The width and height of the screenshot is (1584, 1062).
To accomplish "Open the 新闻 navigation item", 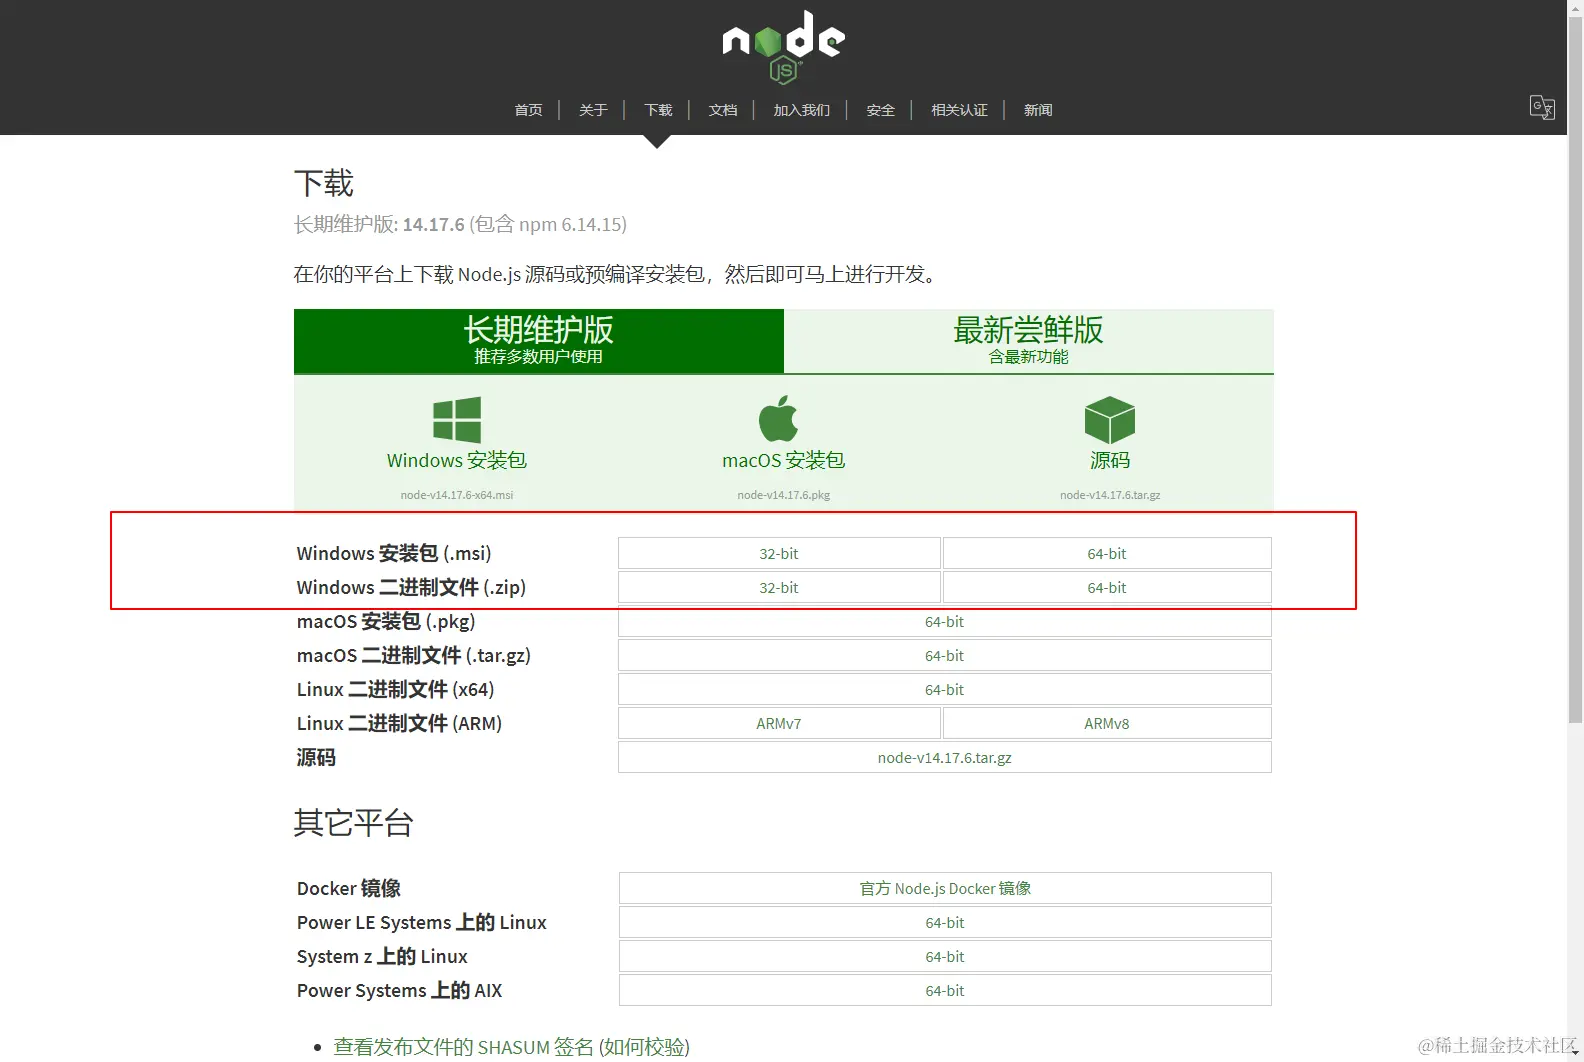I will point(1038,110).
